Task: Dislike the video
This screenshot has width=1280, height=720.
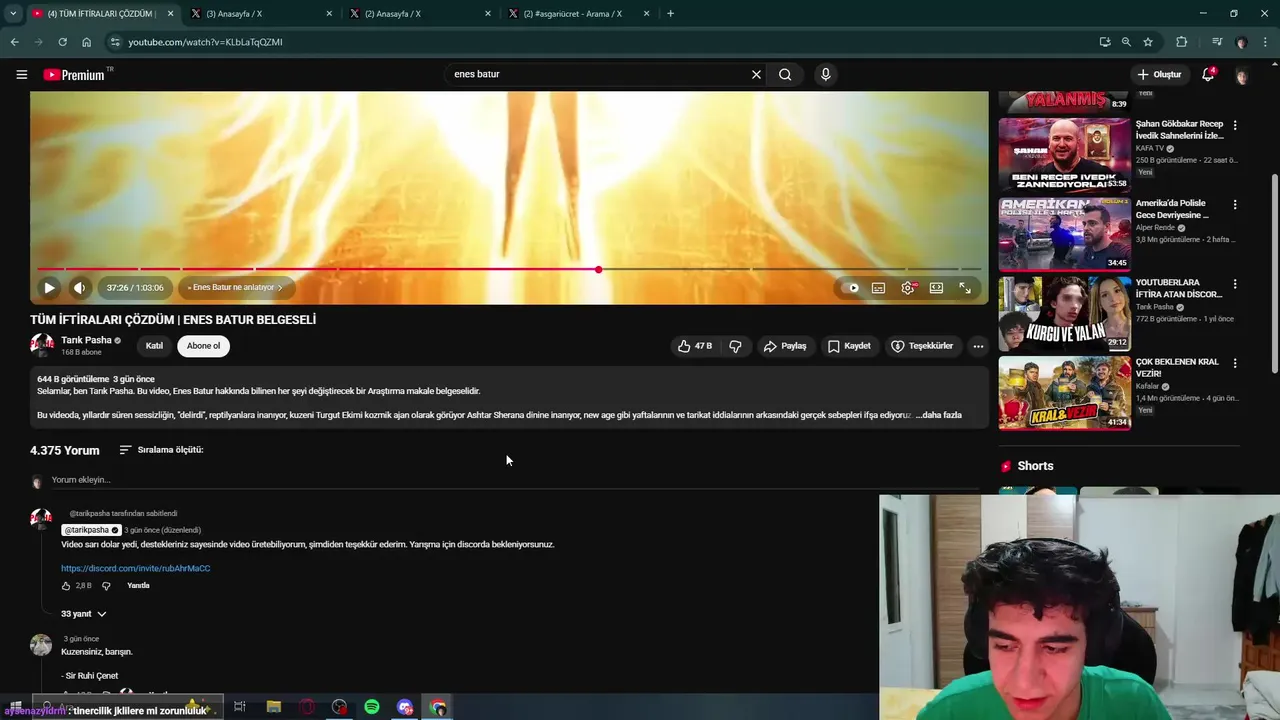Action: coord(735,346)
